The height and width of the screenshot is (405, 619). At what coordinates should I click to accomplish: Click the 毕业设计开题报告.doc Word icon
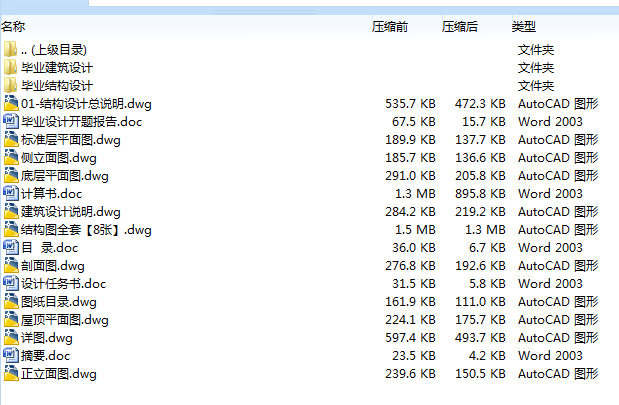tap(11, 121)
